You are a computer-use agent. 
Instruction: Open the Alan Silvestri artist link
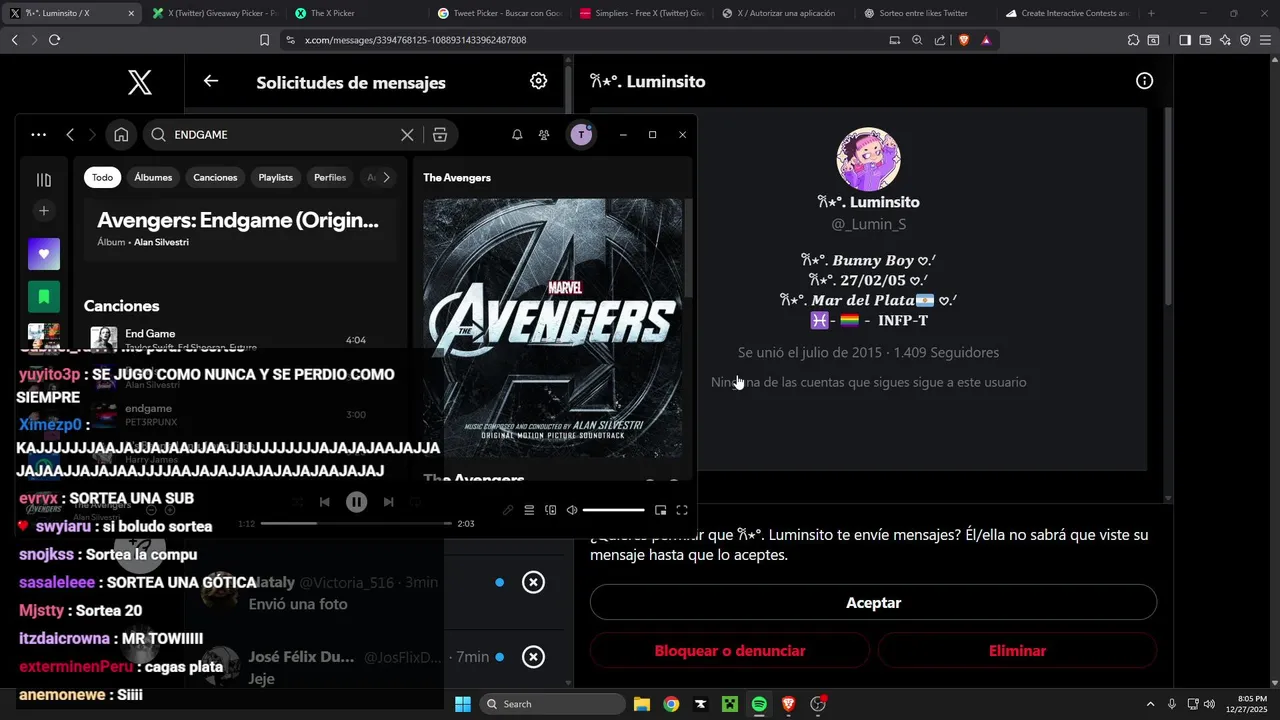161,242
